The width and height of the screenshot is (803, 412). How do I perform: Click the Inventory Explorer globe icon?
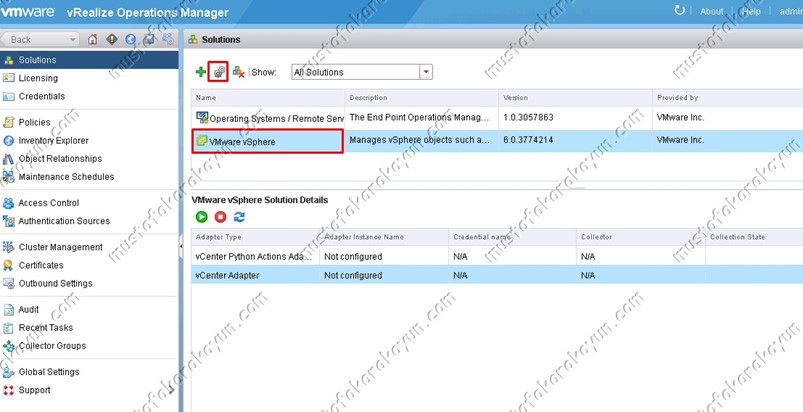(x=8, y=140)
